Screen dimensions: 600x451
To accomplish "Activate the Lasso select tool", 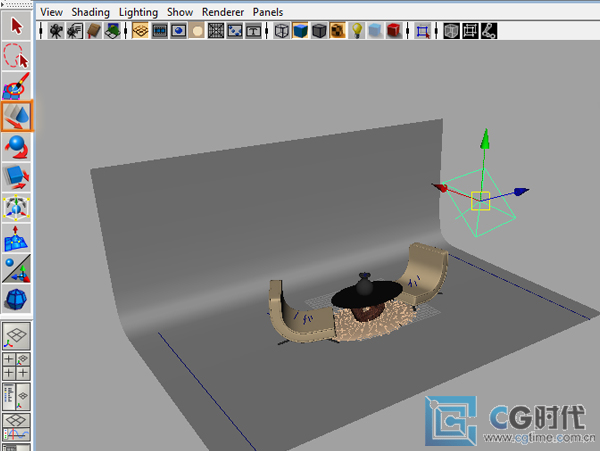I will 16,56.
